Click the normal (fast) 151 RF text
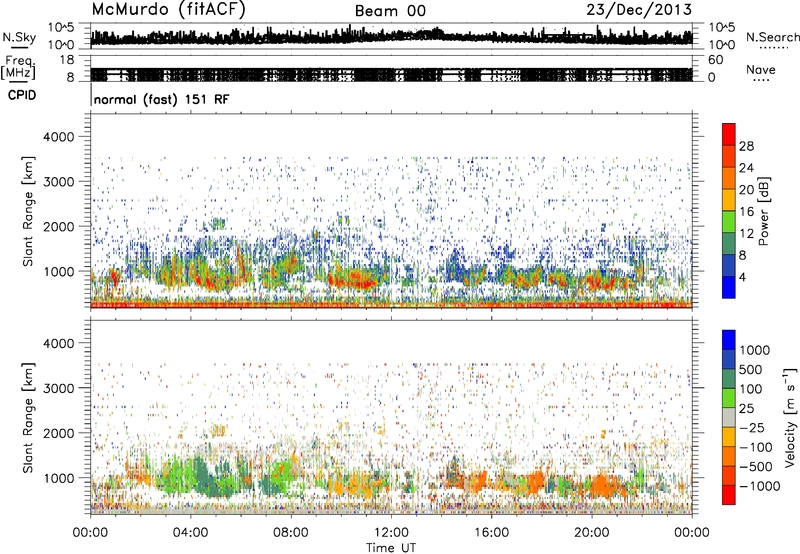This screenshot has height=554, width=800. [x=161, y=99]
